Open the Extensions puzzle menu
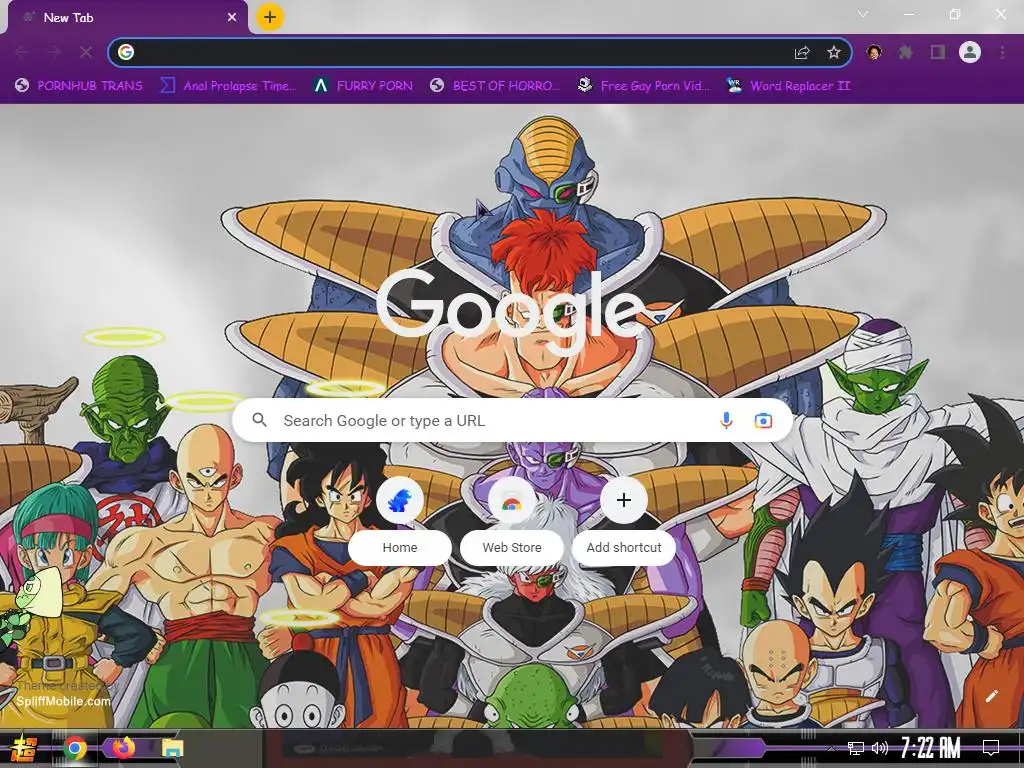The width and height of the screenshot is (1024, 768). pos(905,52)
